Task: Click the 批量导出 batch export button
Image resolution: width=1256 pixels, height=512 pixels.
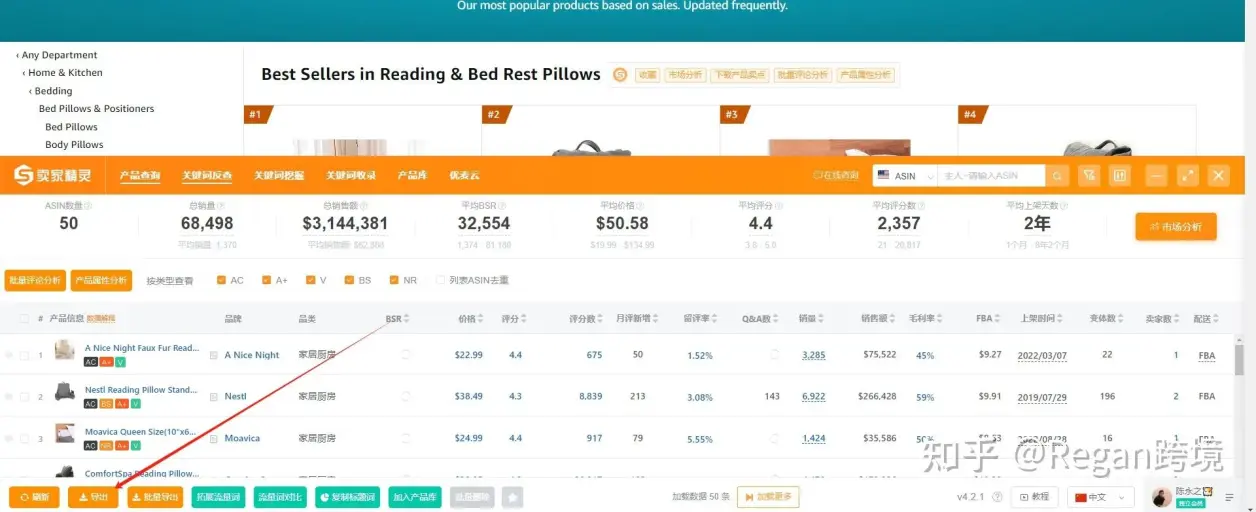Action: pyautogui.click(x=155, y=497)
